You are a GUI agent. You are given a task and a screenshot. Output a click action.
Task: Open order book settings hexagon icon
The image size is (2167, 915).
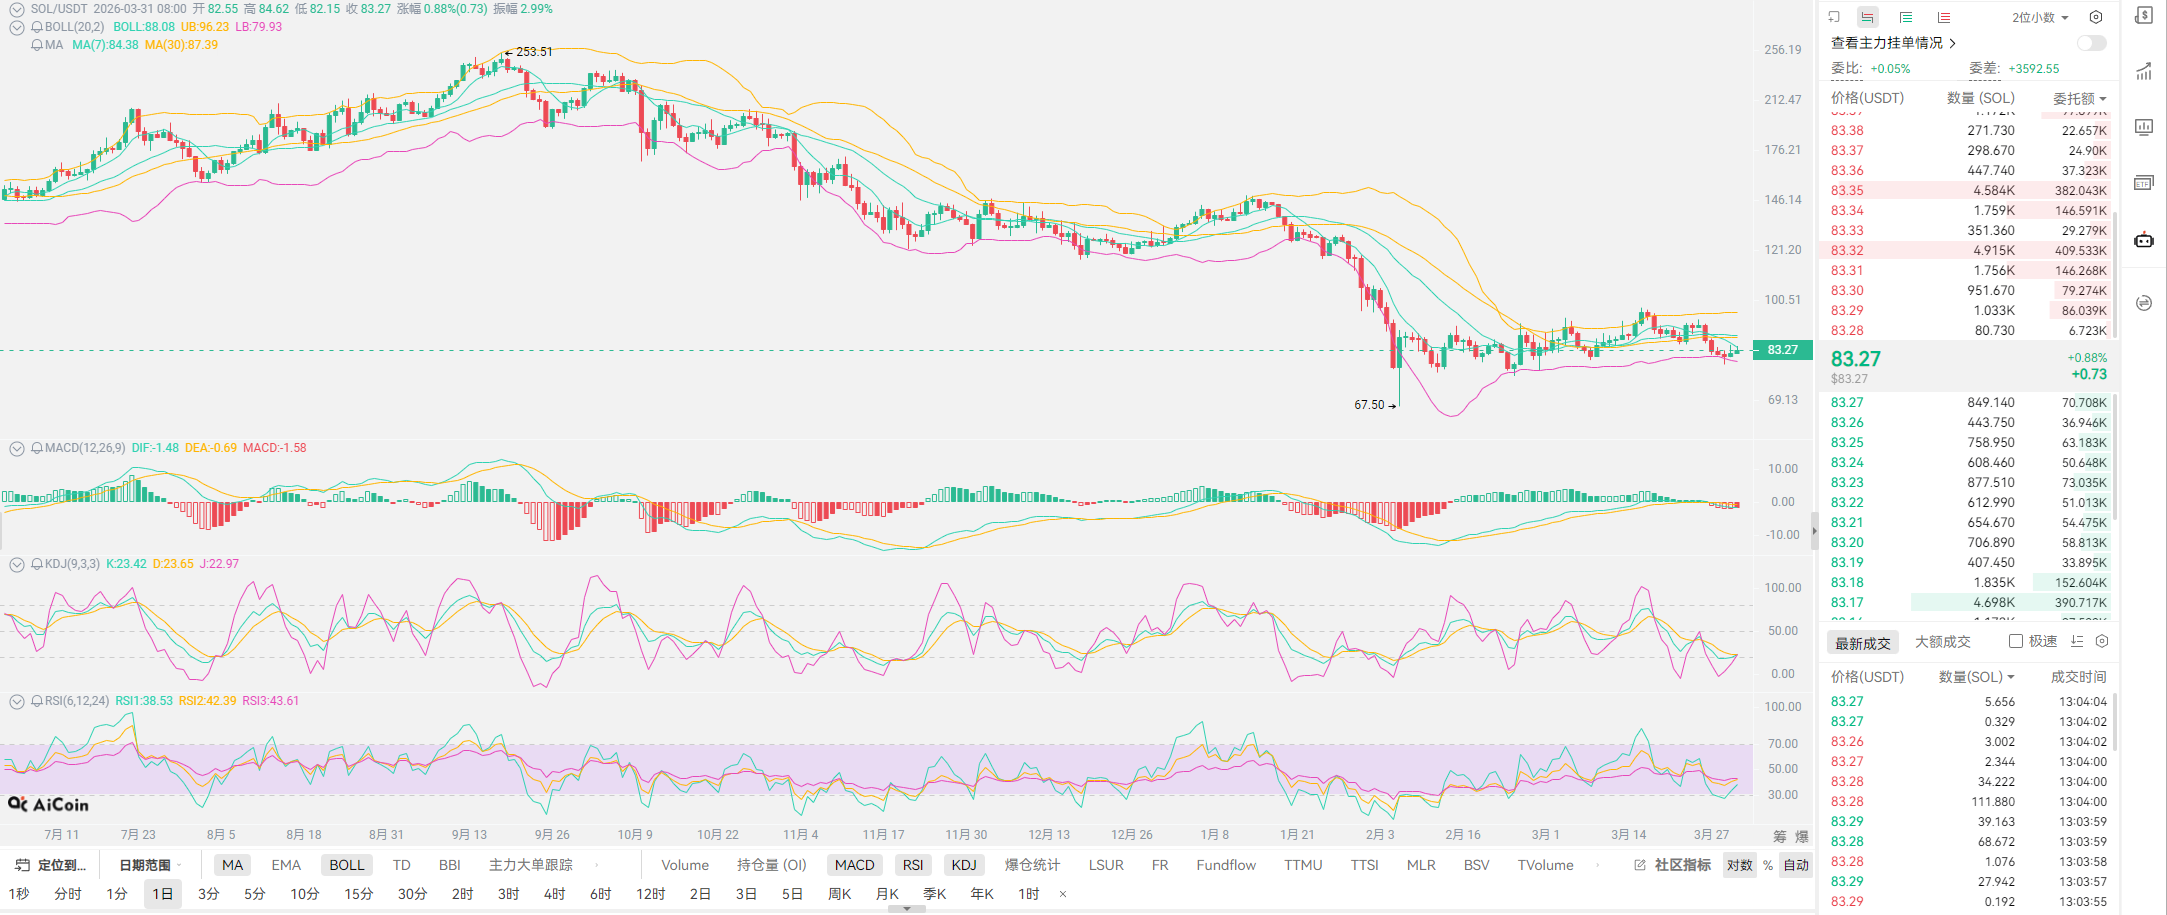tap(2096, 17)
